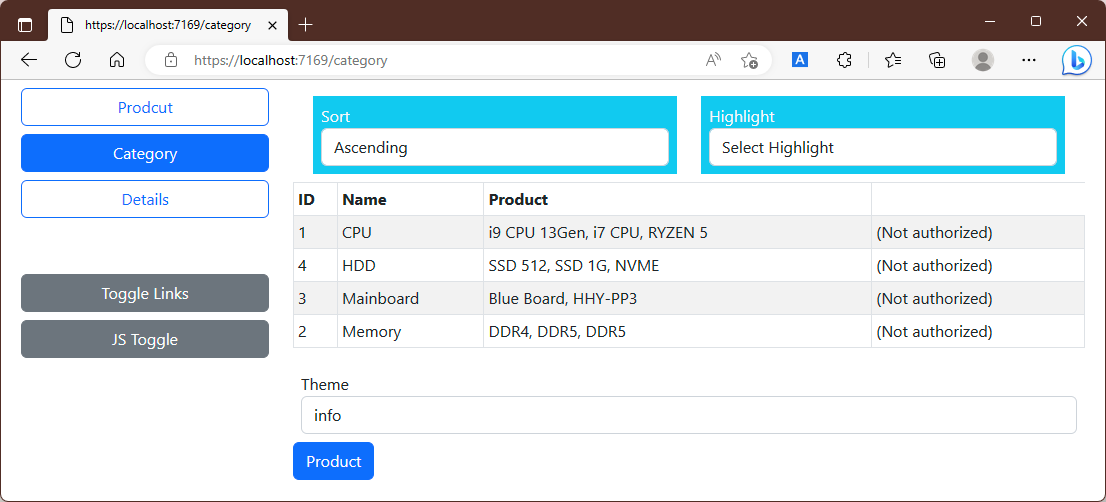View site information lock icon
The height and width of the screenshot is (502, 1106).
tap(170, 61)
